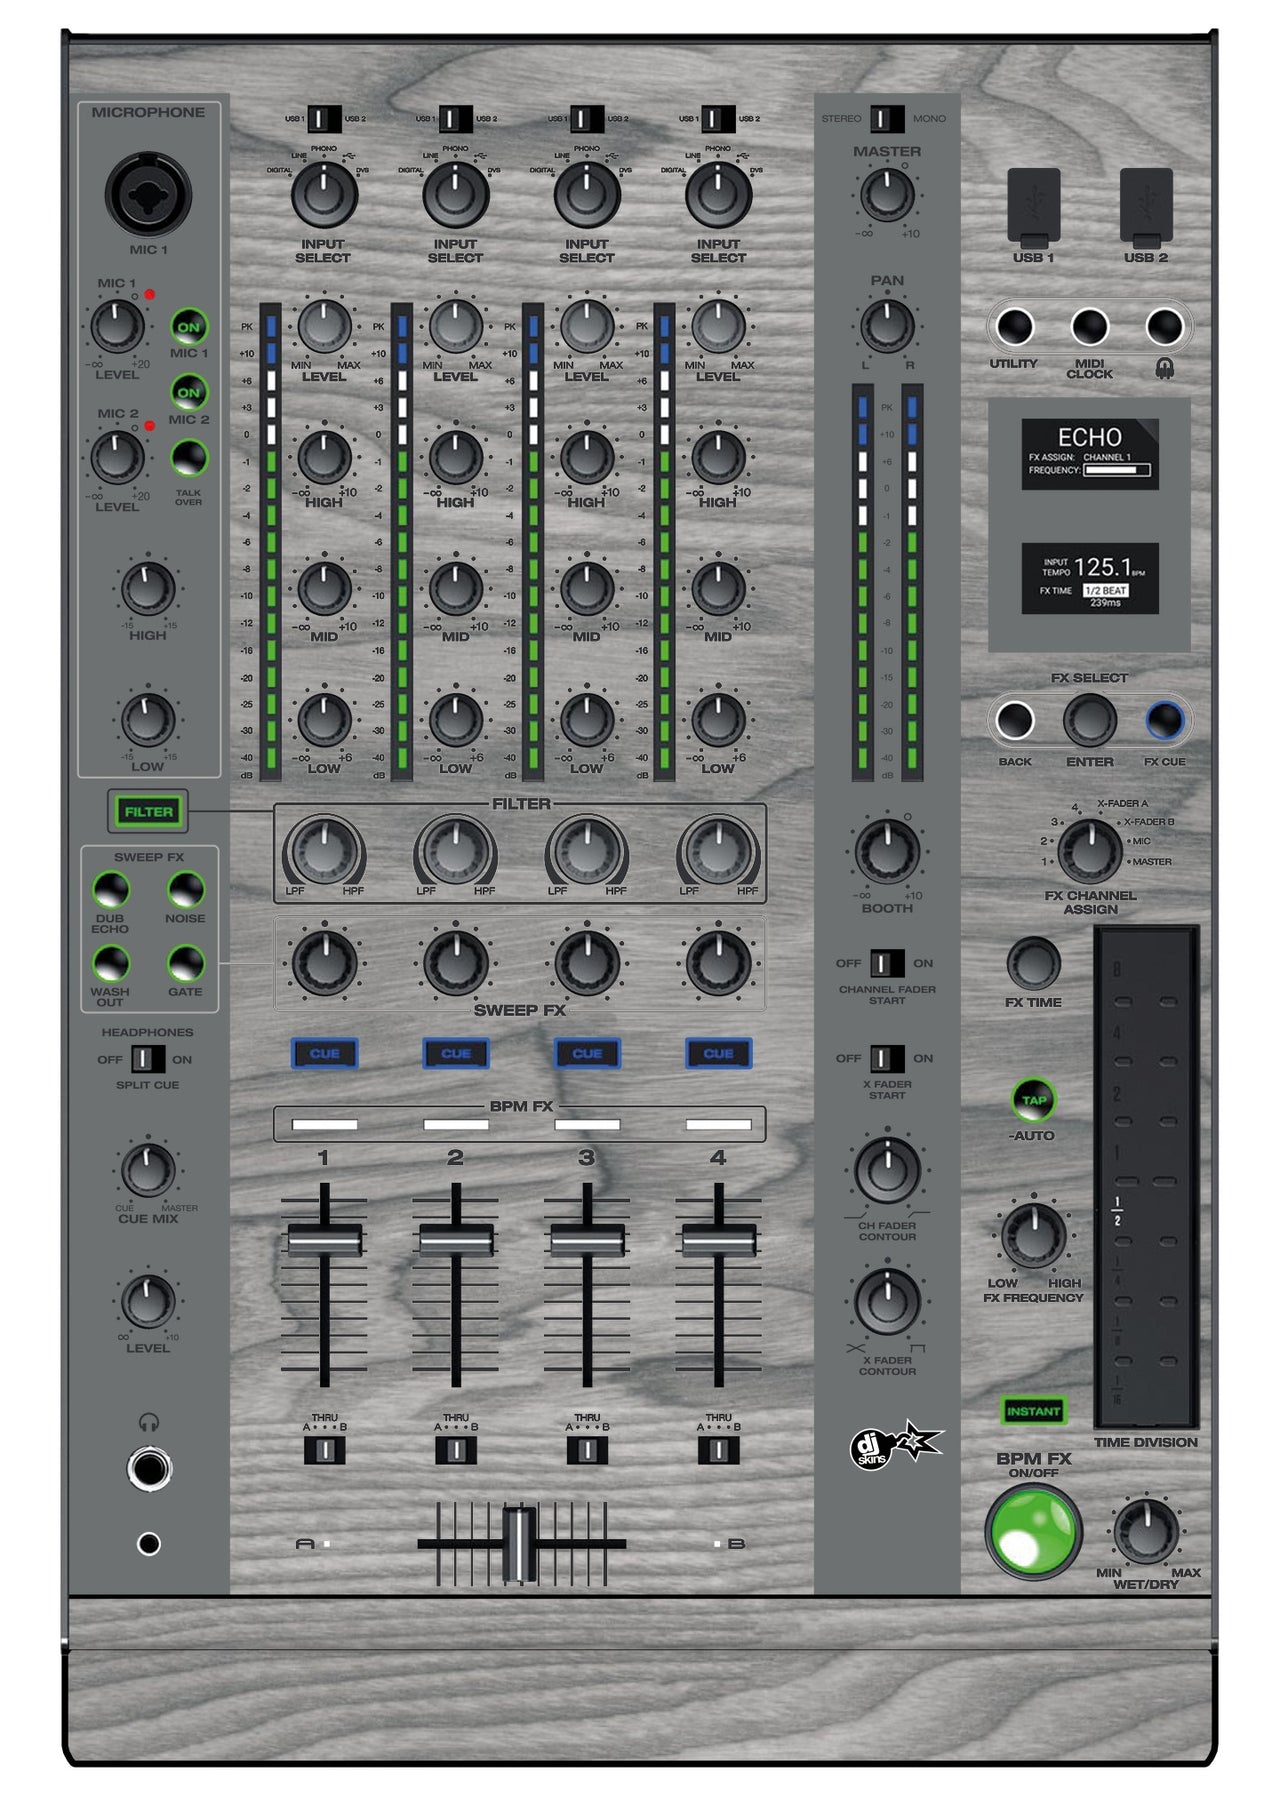1280x1820 pixels.
Task: Turn on MIC 2 ON button
Action: coord(189,393)
